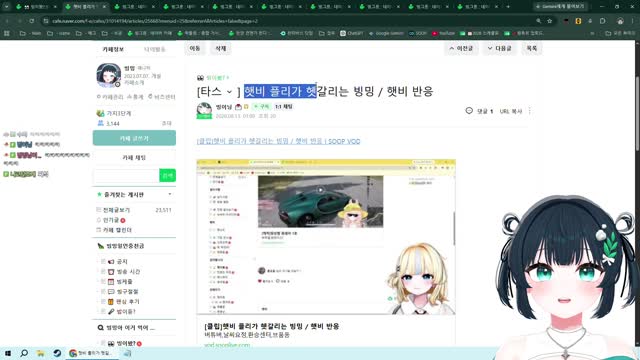Open taskbar search magnifier icon
Image resolution: width=640 pixels, height=360 pixels.
[x=24, y=353]
